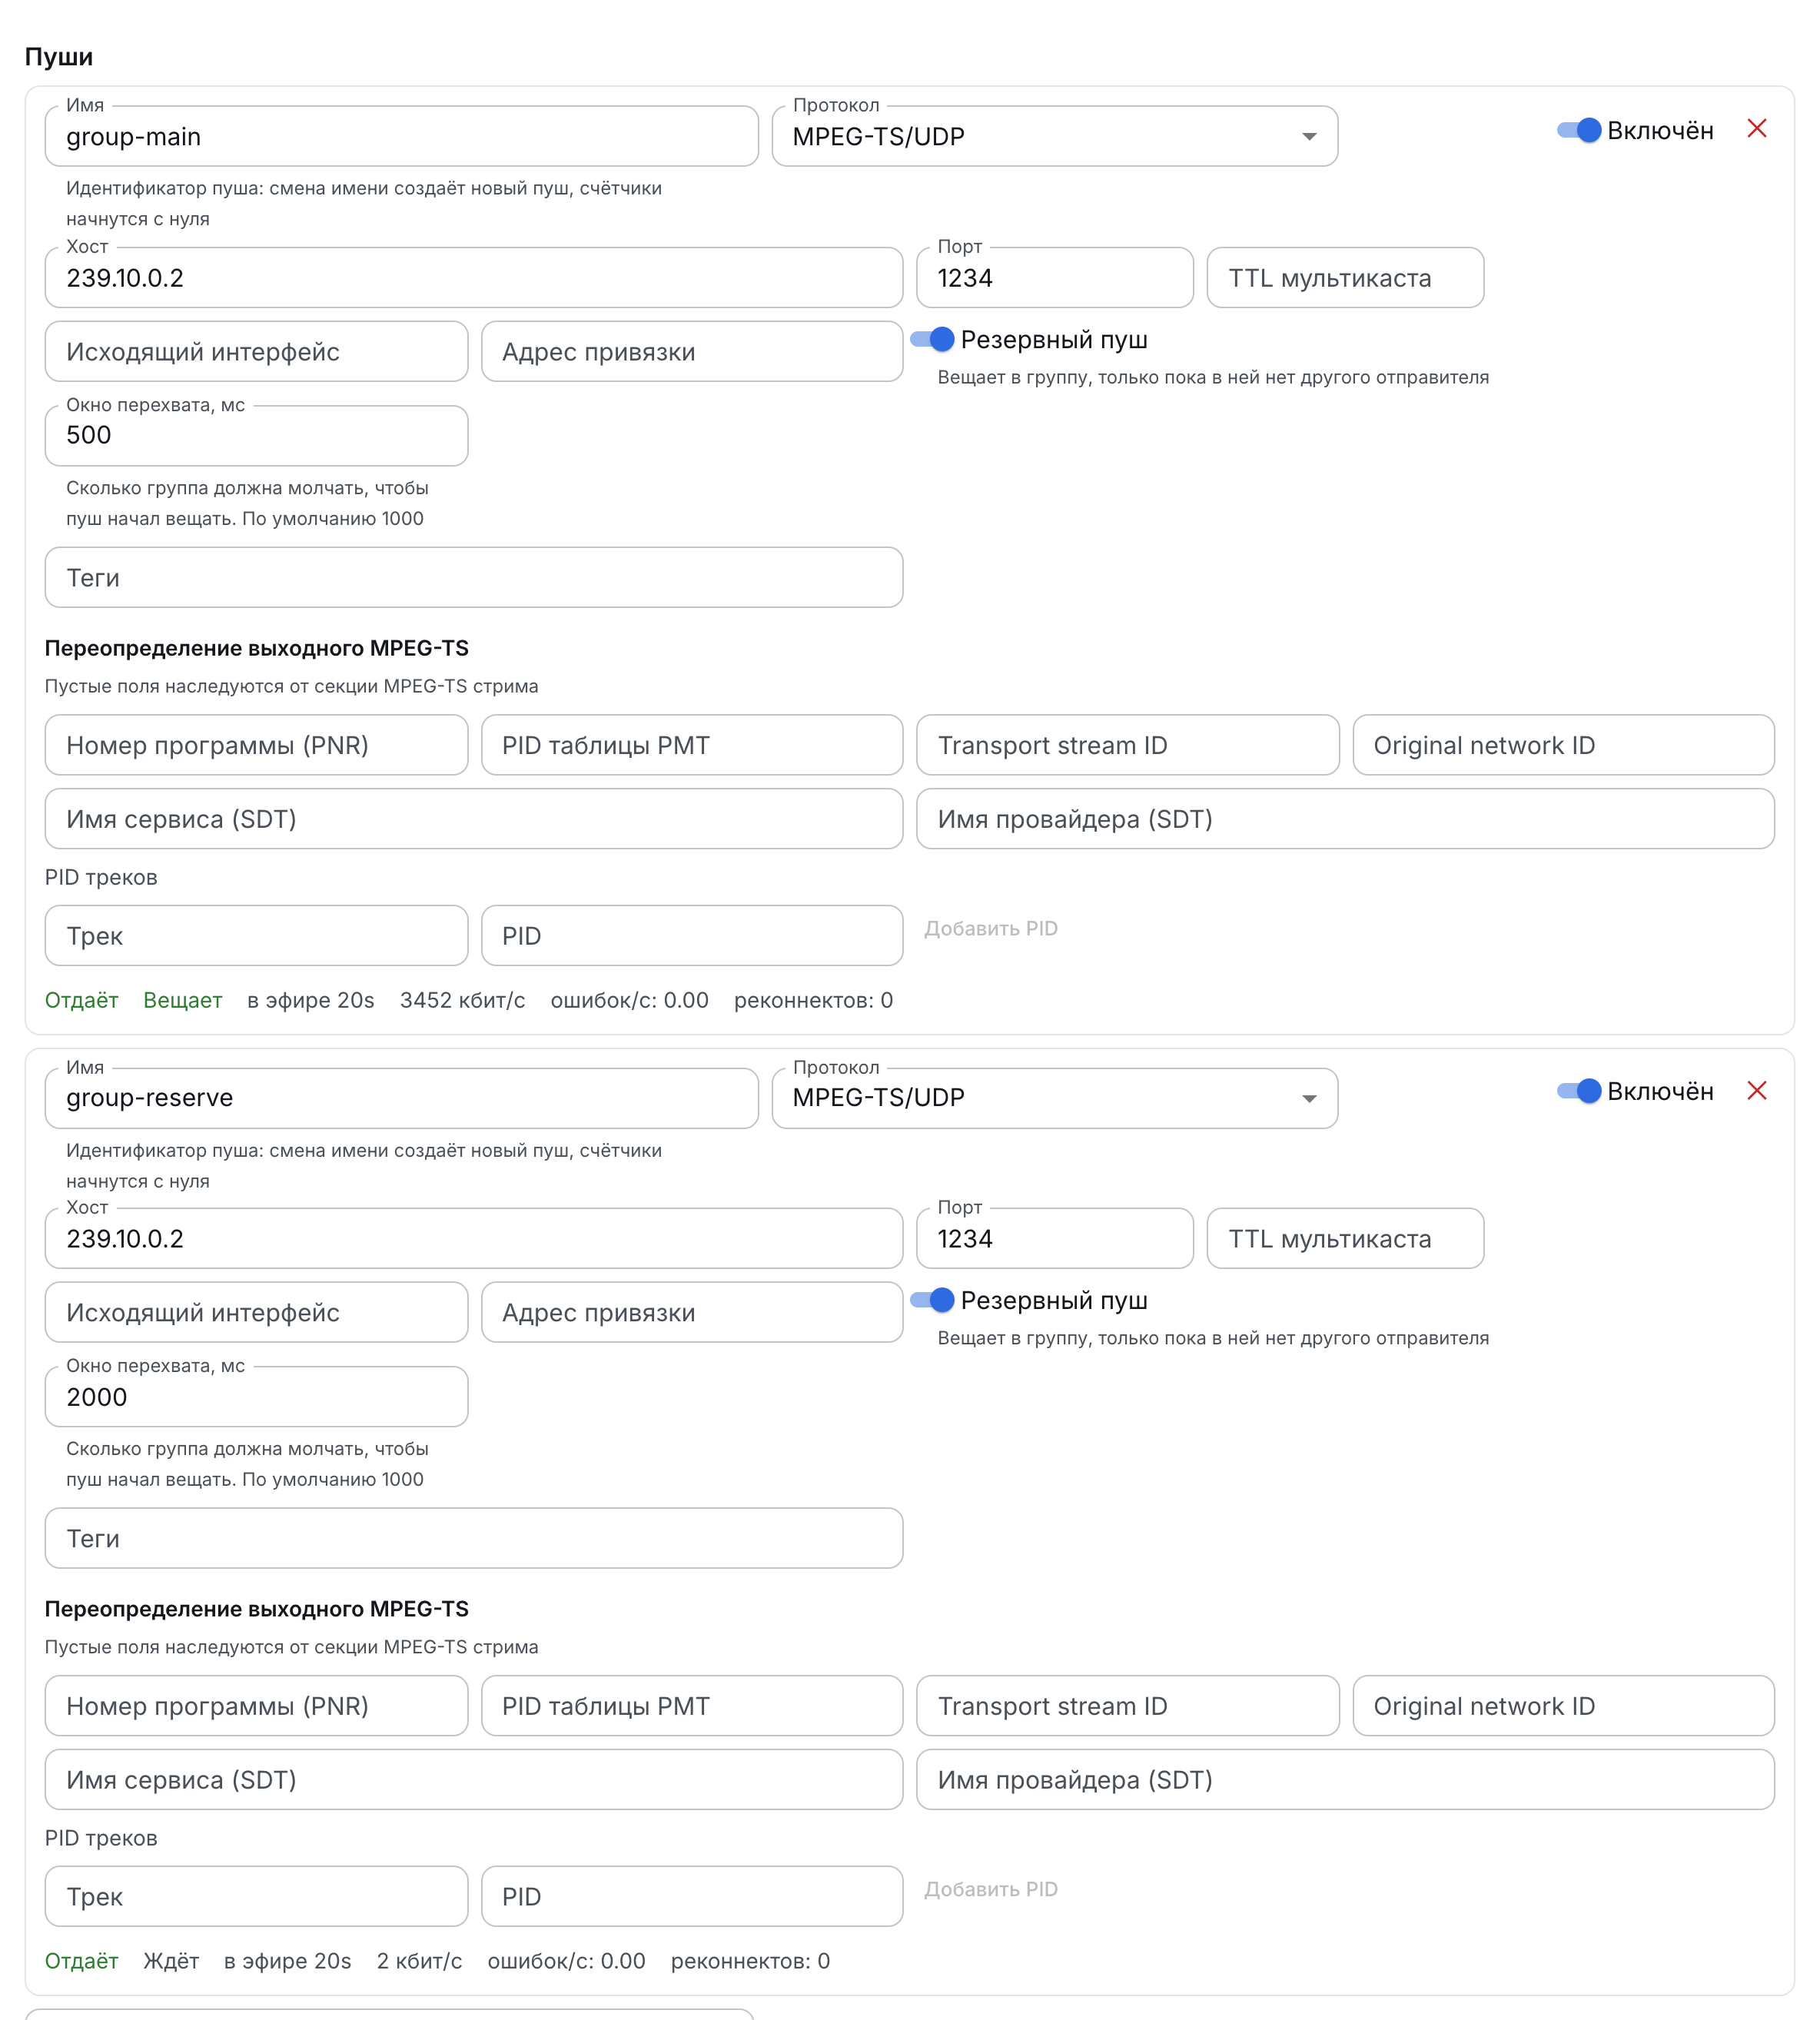Viewport: 1820px width, 2020px height.
Task: Focus PID таблицы PMT in group-main
Action: (692, 745)
